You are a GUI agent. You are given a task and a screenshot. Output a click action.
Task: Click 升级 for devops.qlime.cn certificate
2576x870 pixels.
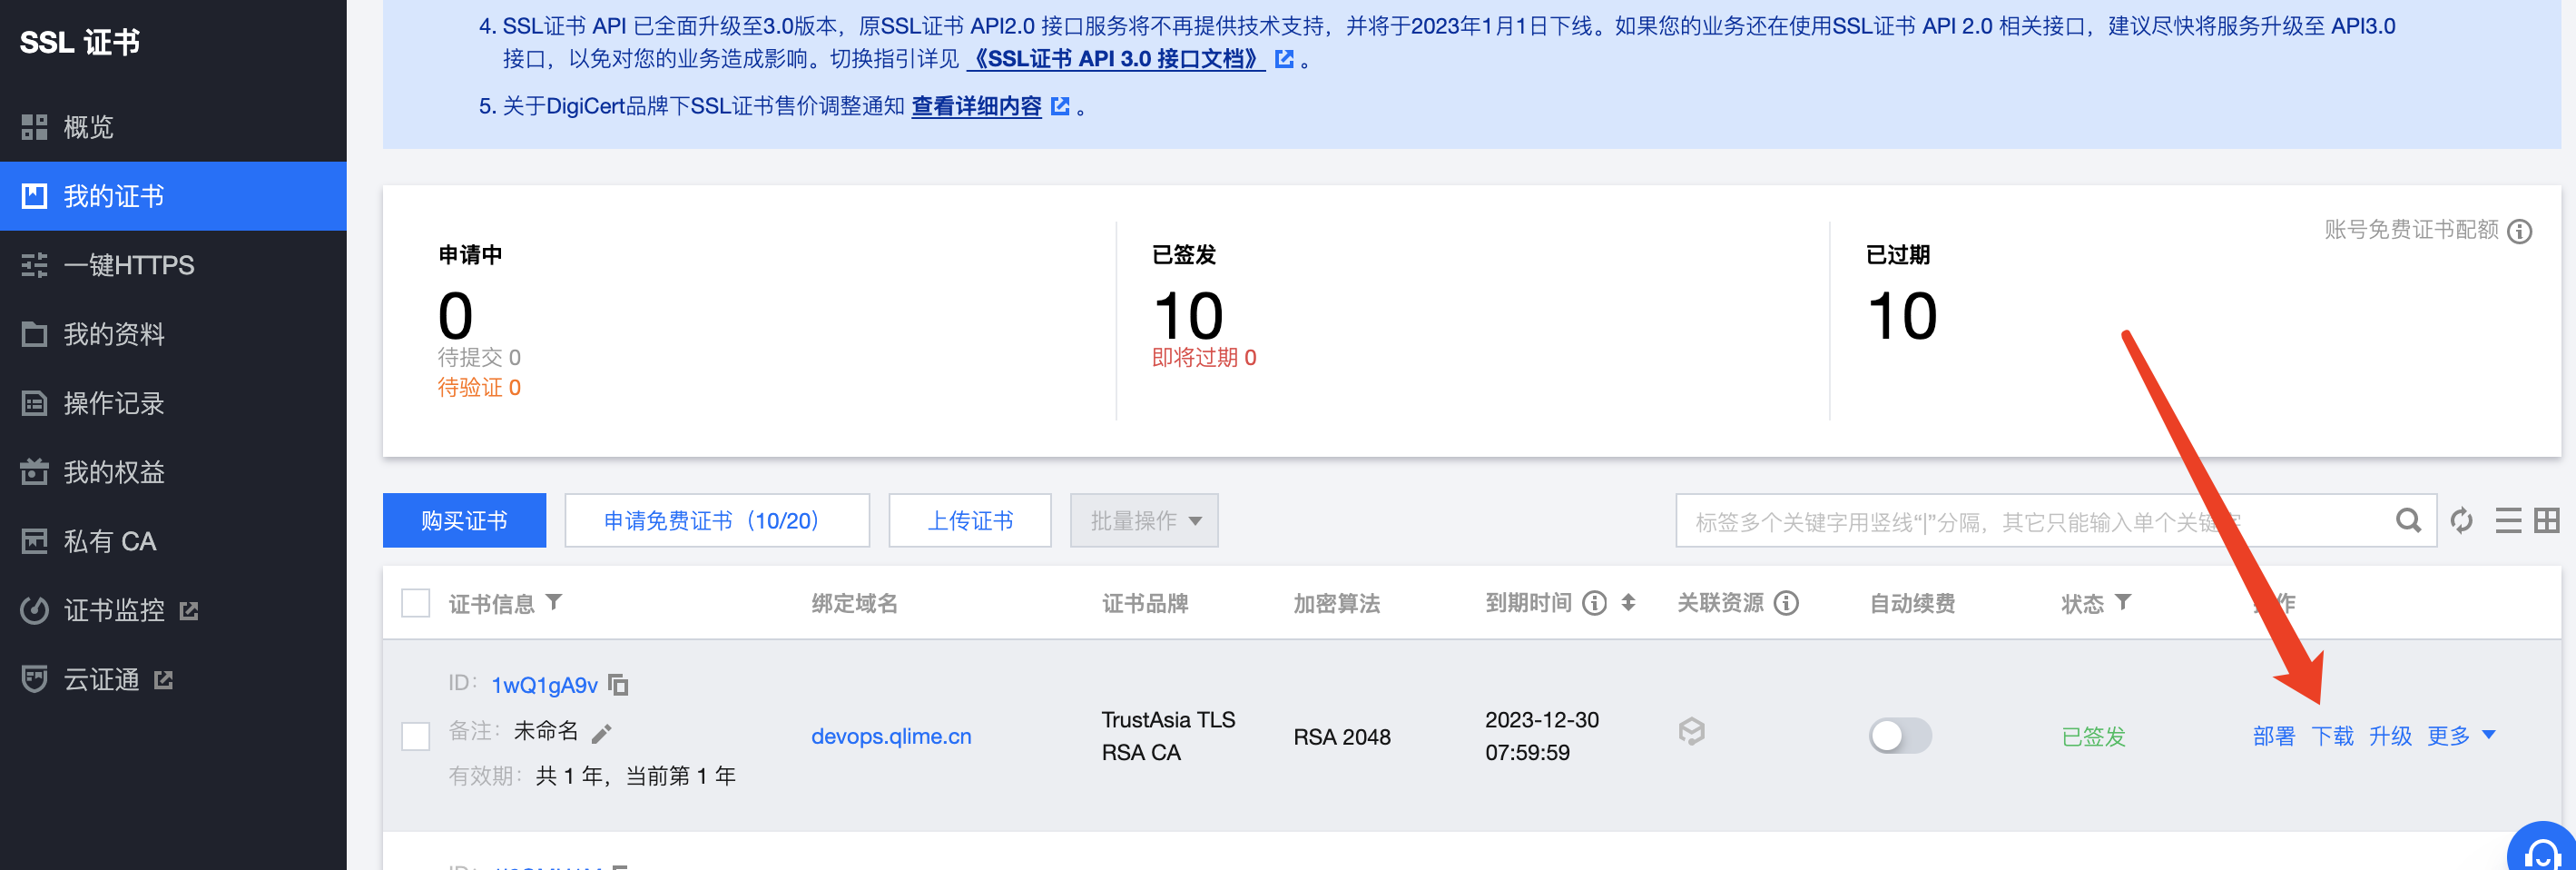pyautogui.click(x=2390, y=736)
